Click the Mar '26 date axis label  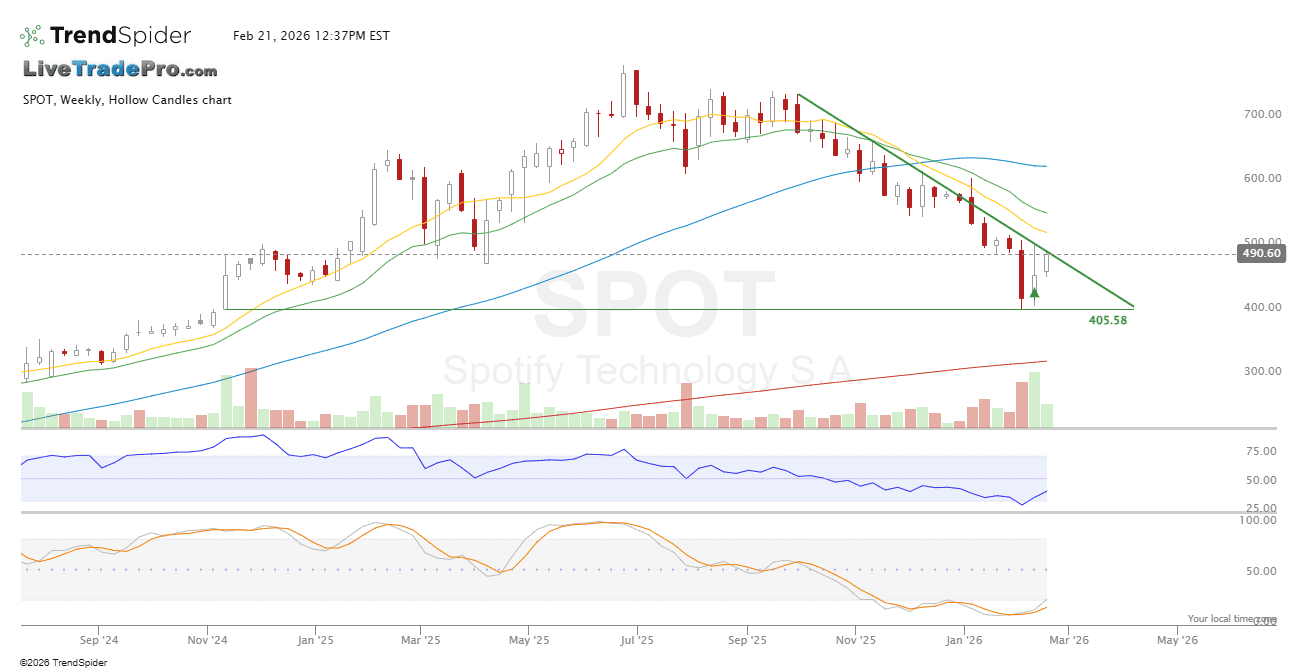(1069, 639)
